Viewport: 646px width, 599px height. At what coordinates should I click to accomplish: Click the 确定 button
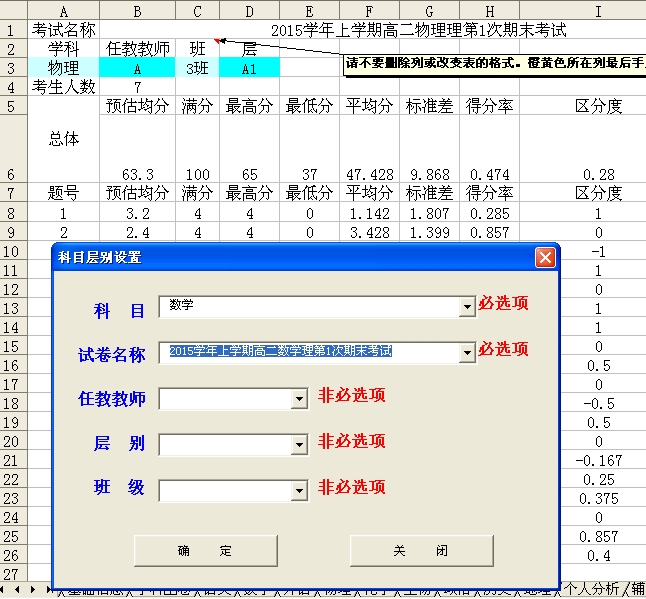pos(205,551)
